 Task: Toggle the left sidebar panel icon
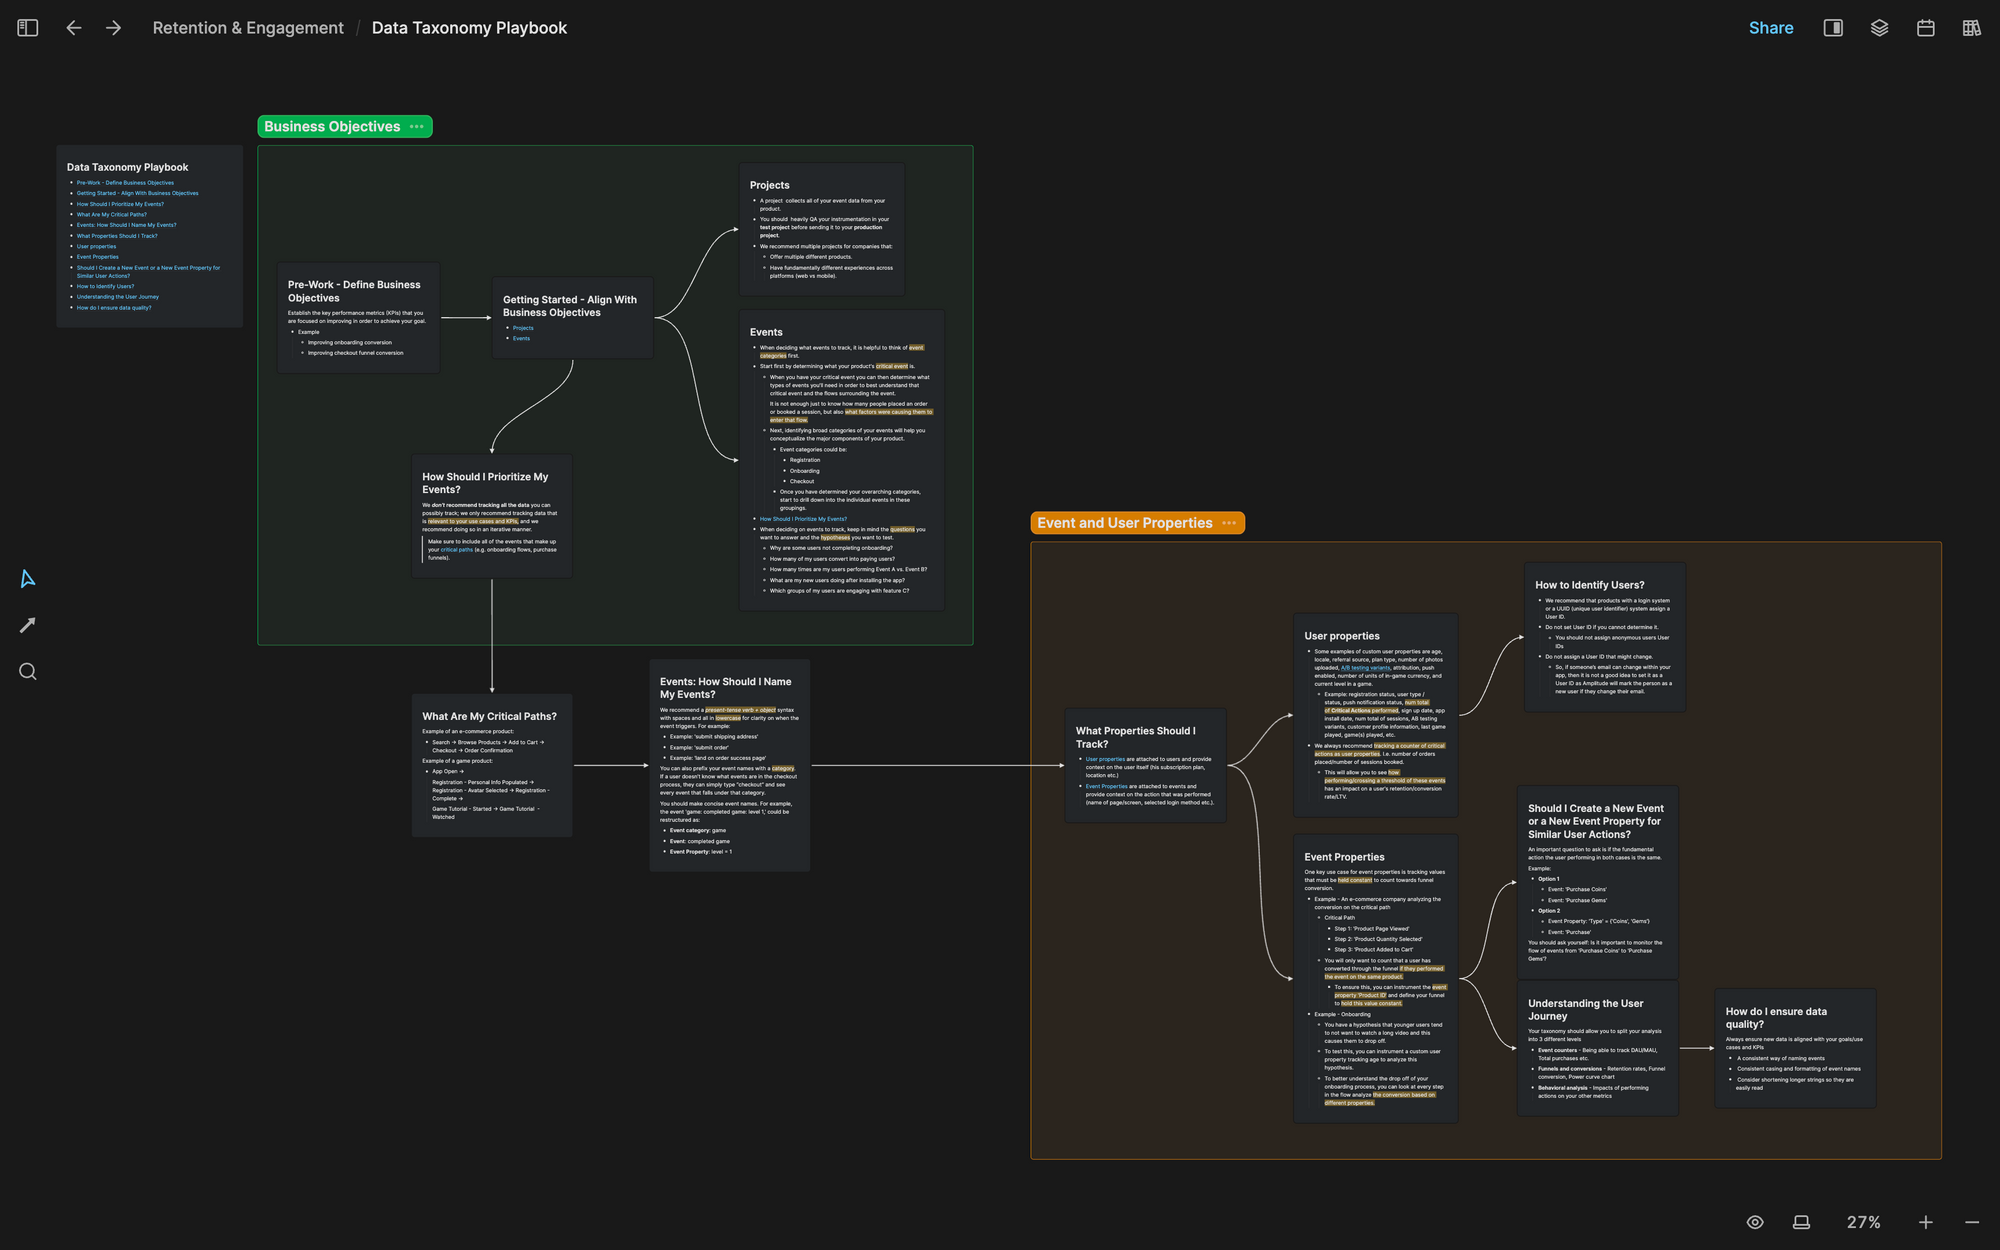[x=28, y=28]
